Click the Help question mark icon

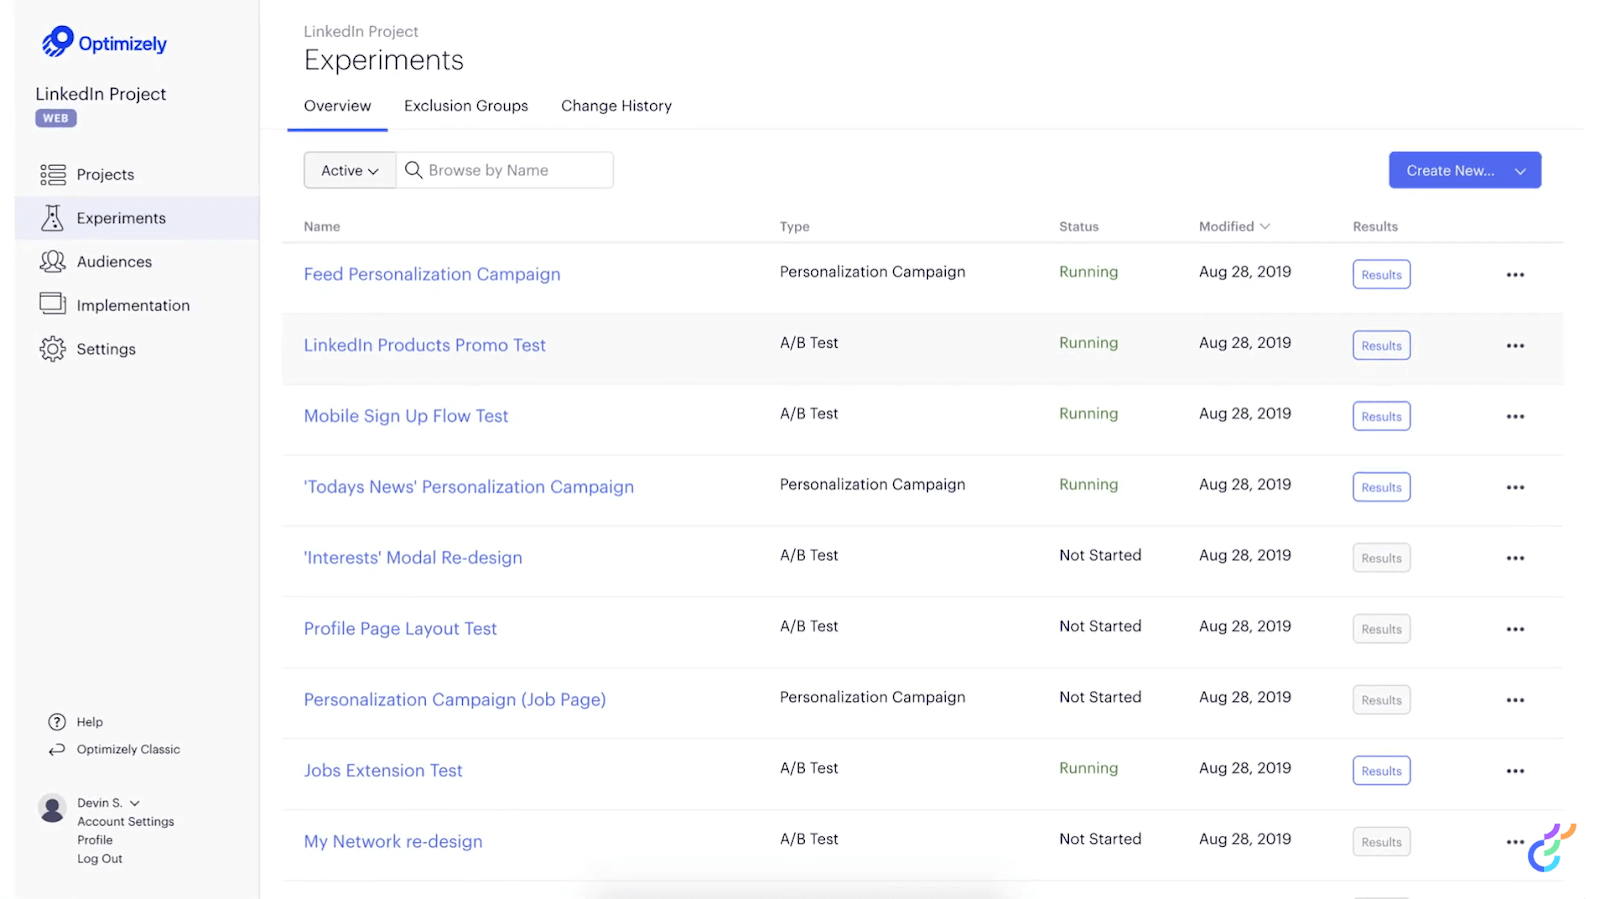(57, 722)
